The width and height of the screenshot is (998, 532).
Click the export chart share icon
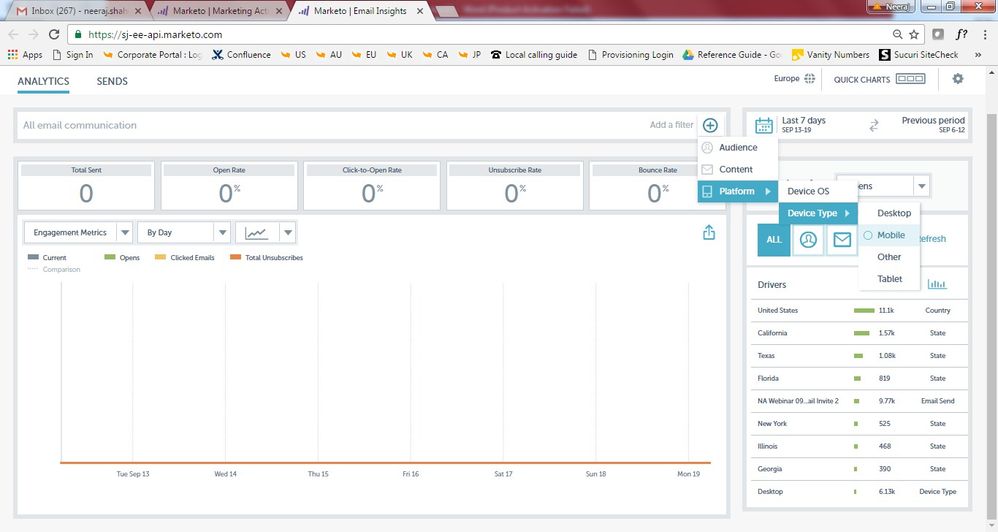[709, 232]
